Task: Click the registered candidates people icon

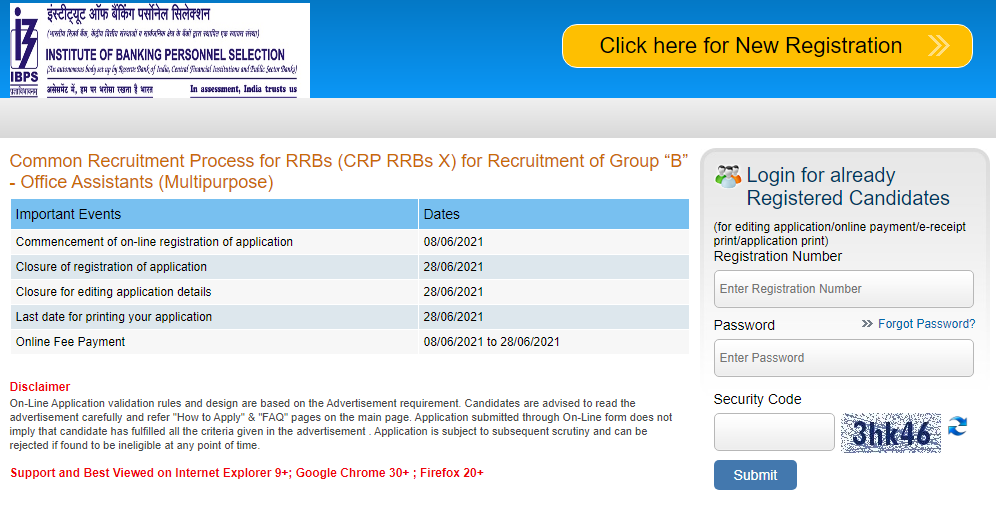Action: pos(727,176)
